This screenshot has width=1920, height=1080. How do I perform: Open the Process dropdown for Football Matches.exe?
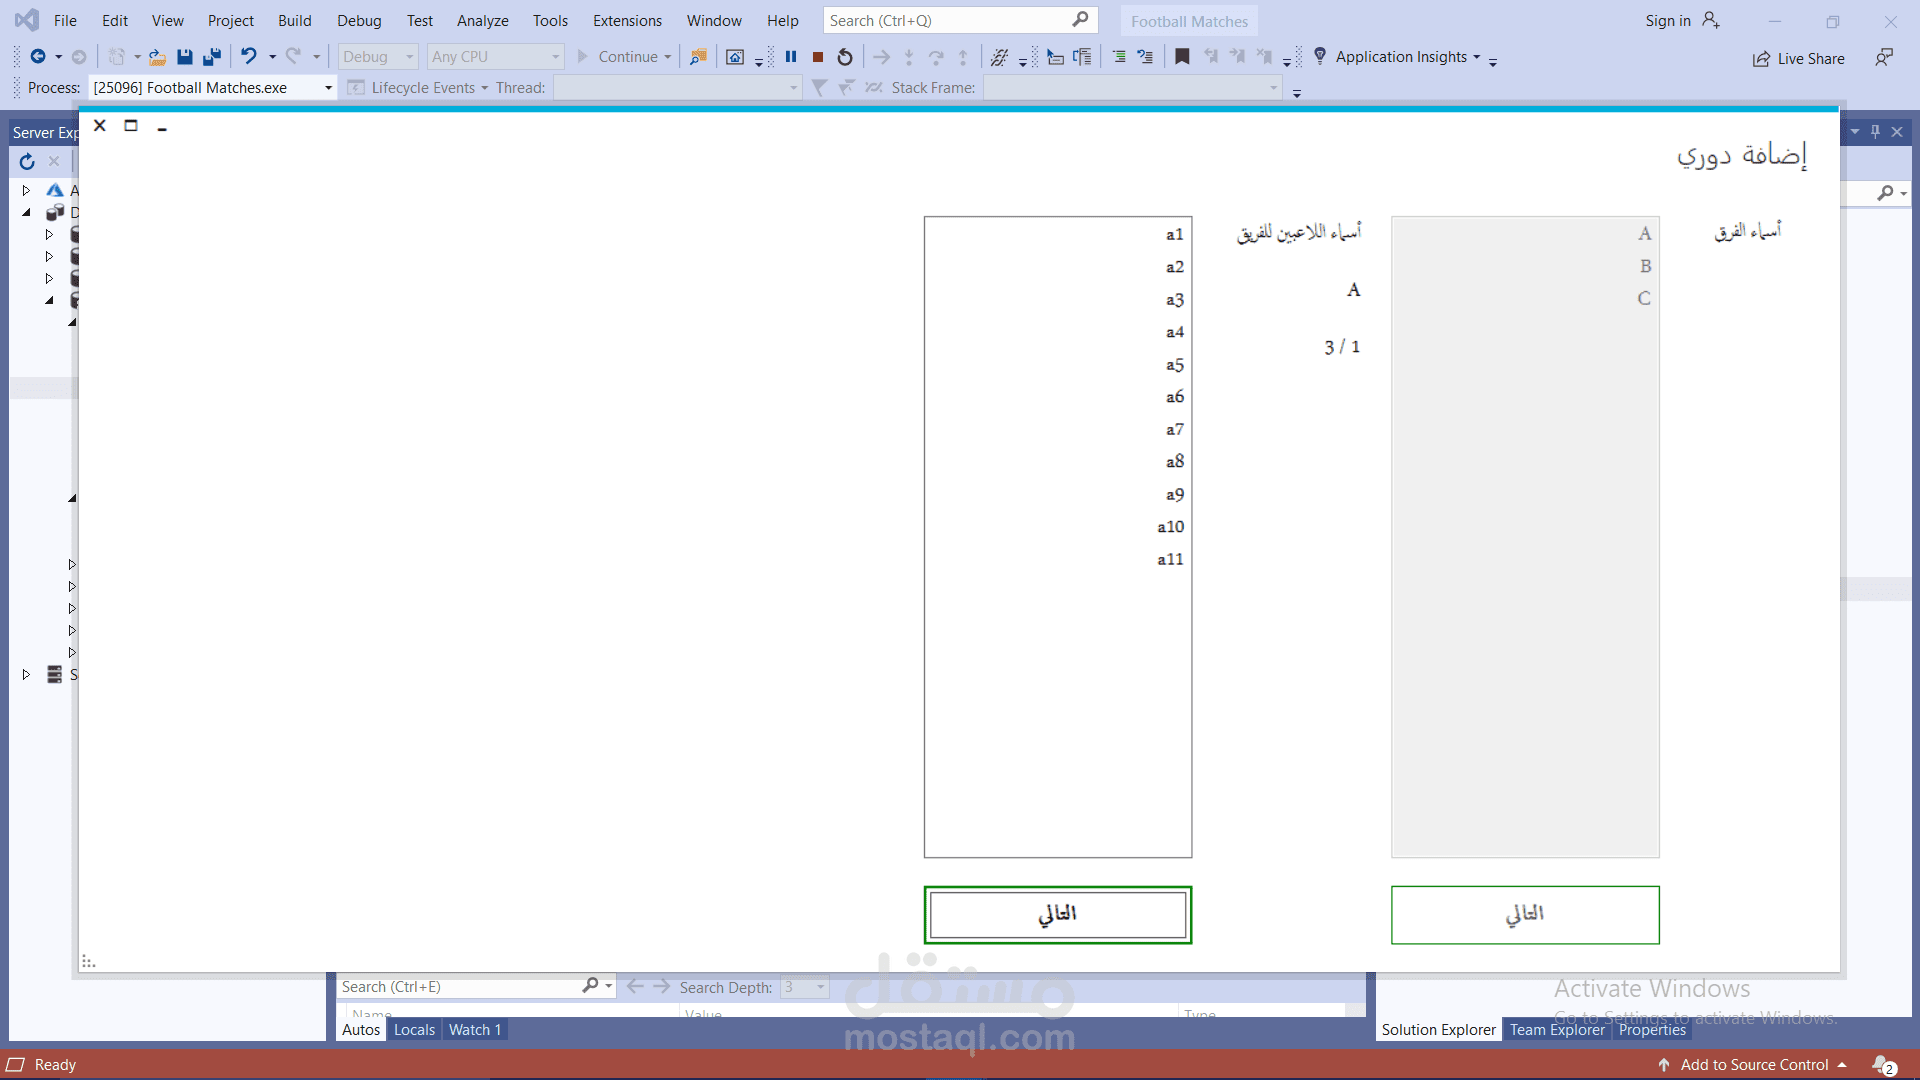click(x=328, y=88)
